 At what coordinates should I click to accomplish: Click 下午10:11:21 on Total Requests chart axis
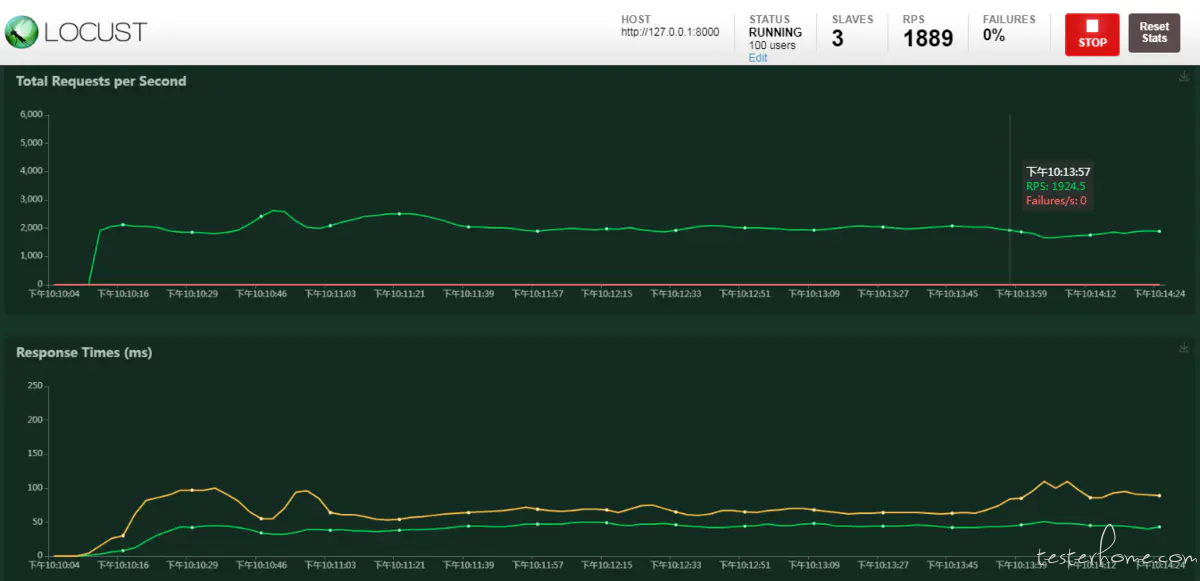399,294
